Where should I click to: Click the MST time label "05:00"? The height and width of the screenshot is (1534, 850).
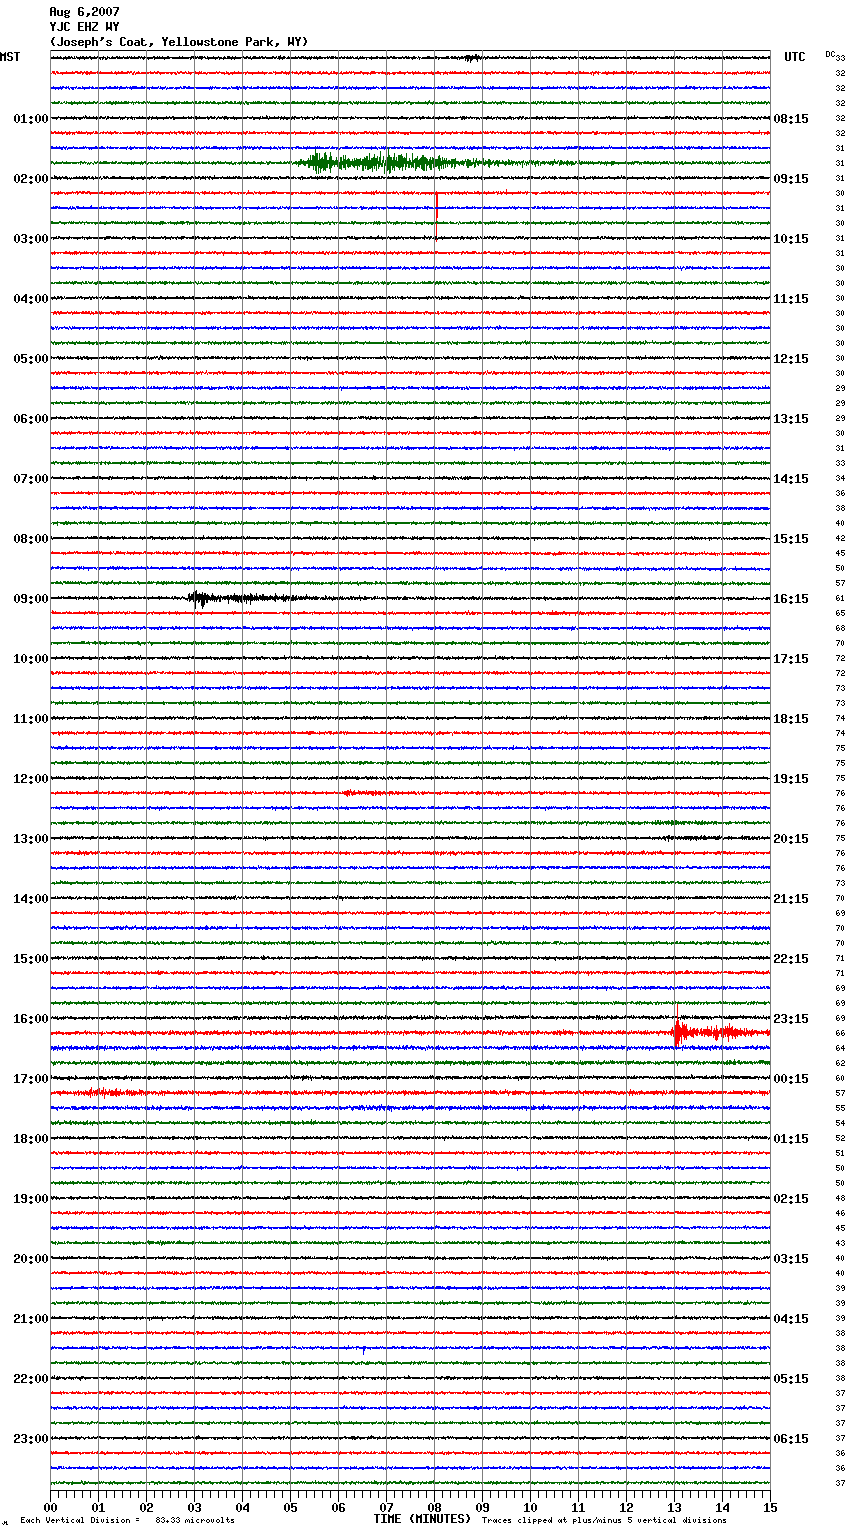pos(31,359)
